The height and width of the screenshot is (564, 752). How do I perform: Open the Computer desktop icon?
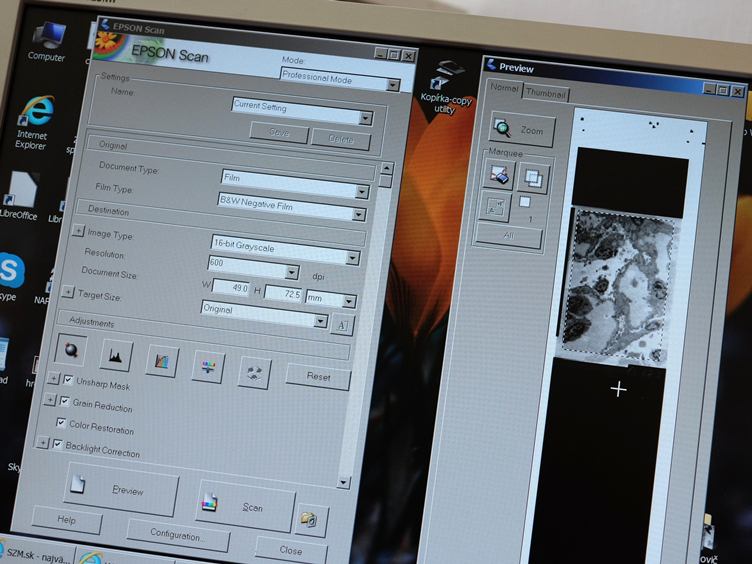[x=47, y=42]
